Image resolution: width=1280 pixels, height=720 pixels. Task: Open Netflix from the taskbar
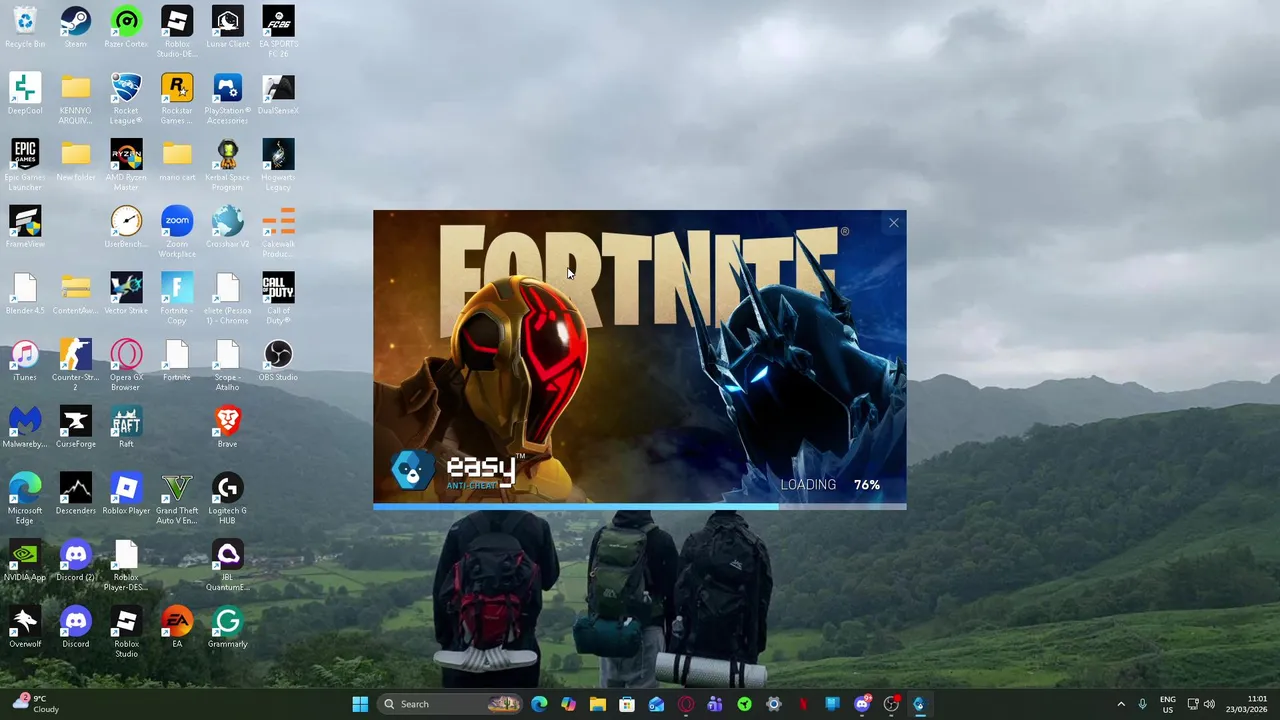point(803,704)
